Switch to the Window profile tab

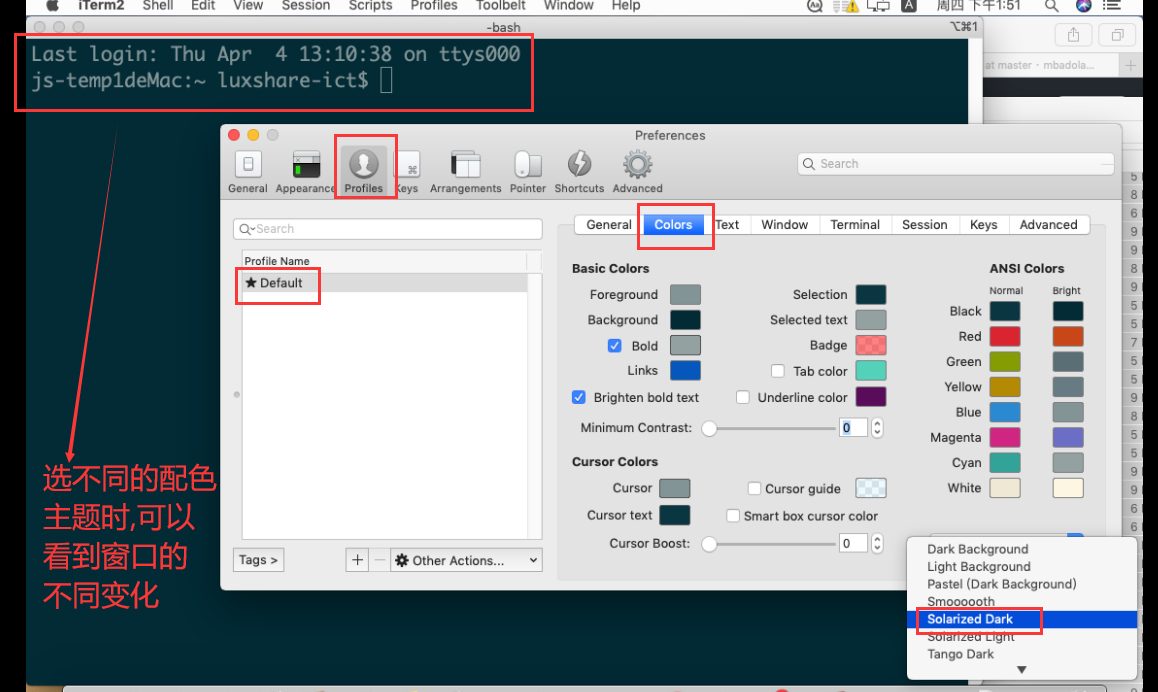click(x=784, y=225)
